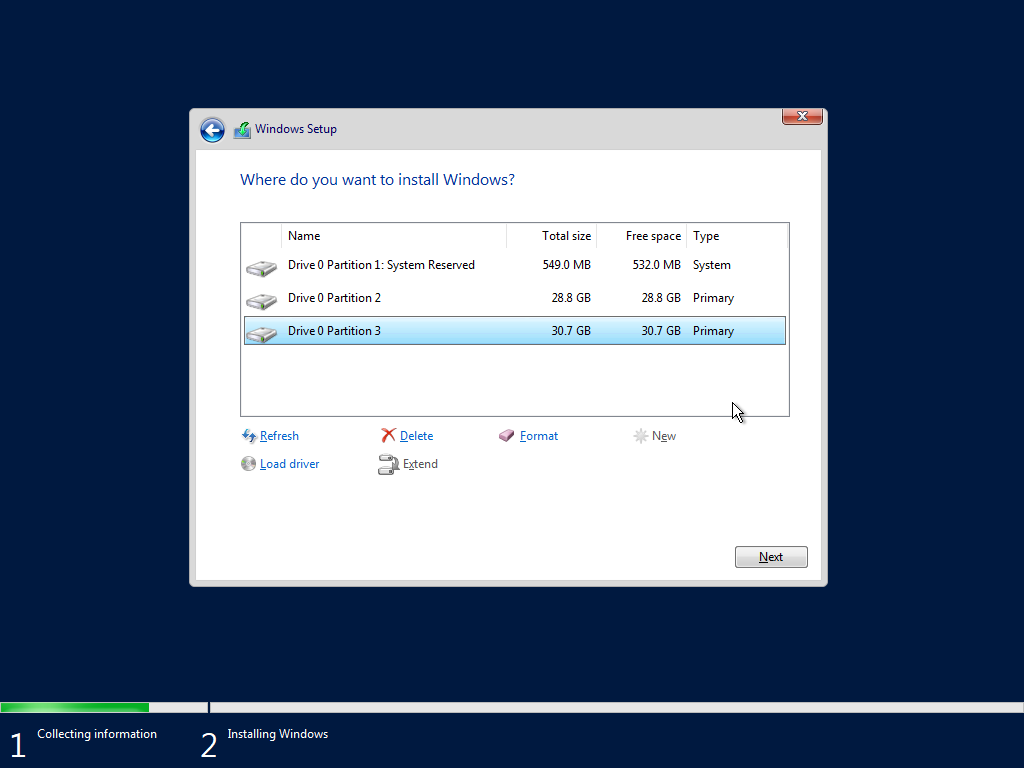Screen dimensions: 1024x768
Task: Click the Load driver icon
Action: click(248, 463)
